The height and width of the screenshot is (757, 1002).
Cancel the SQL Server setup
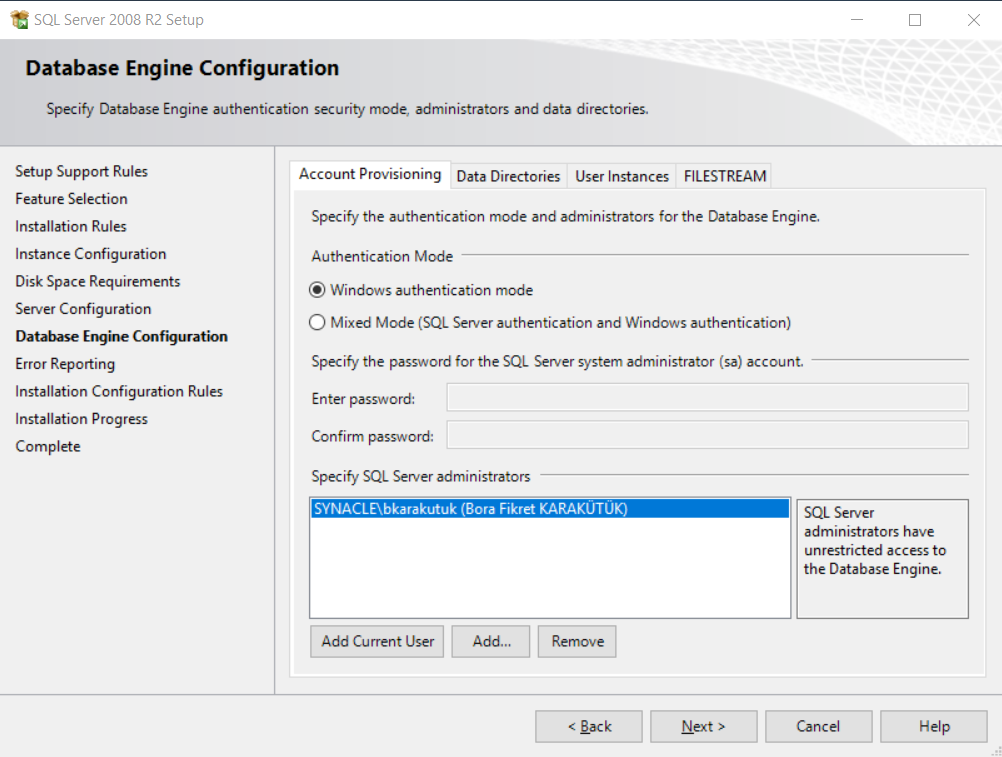(819, 726)
